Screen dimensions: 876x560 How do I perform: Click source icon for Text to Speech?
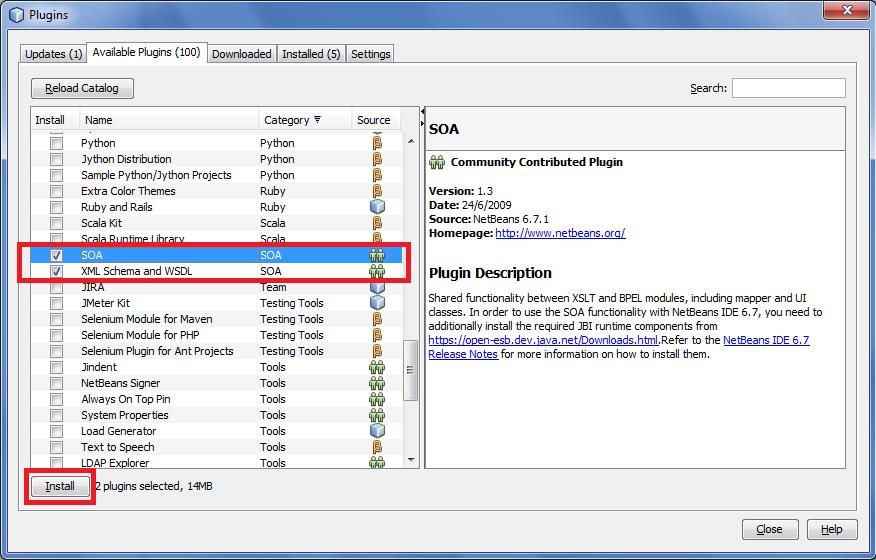[377, 447]
